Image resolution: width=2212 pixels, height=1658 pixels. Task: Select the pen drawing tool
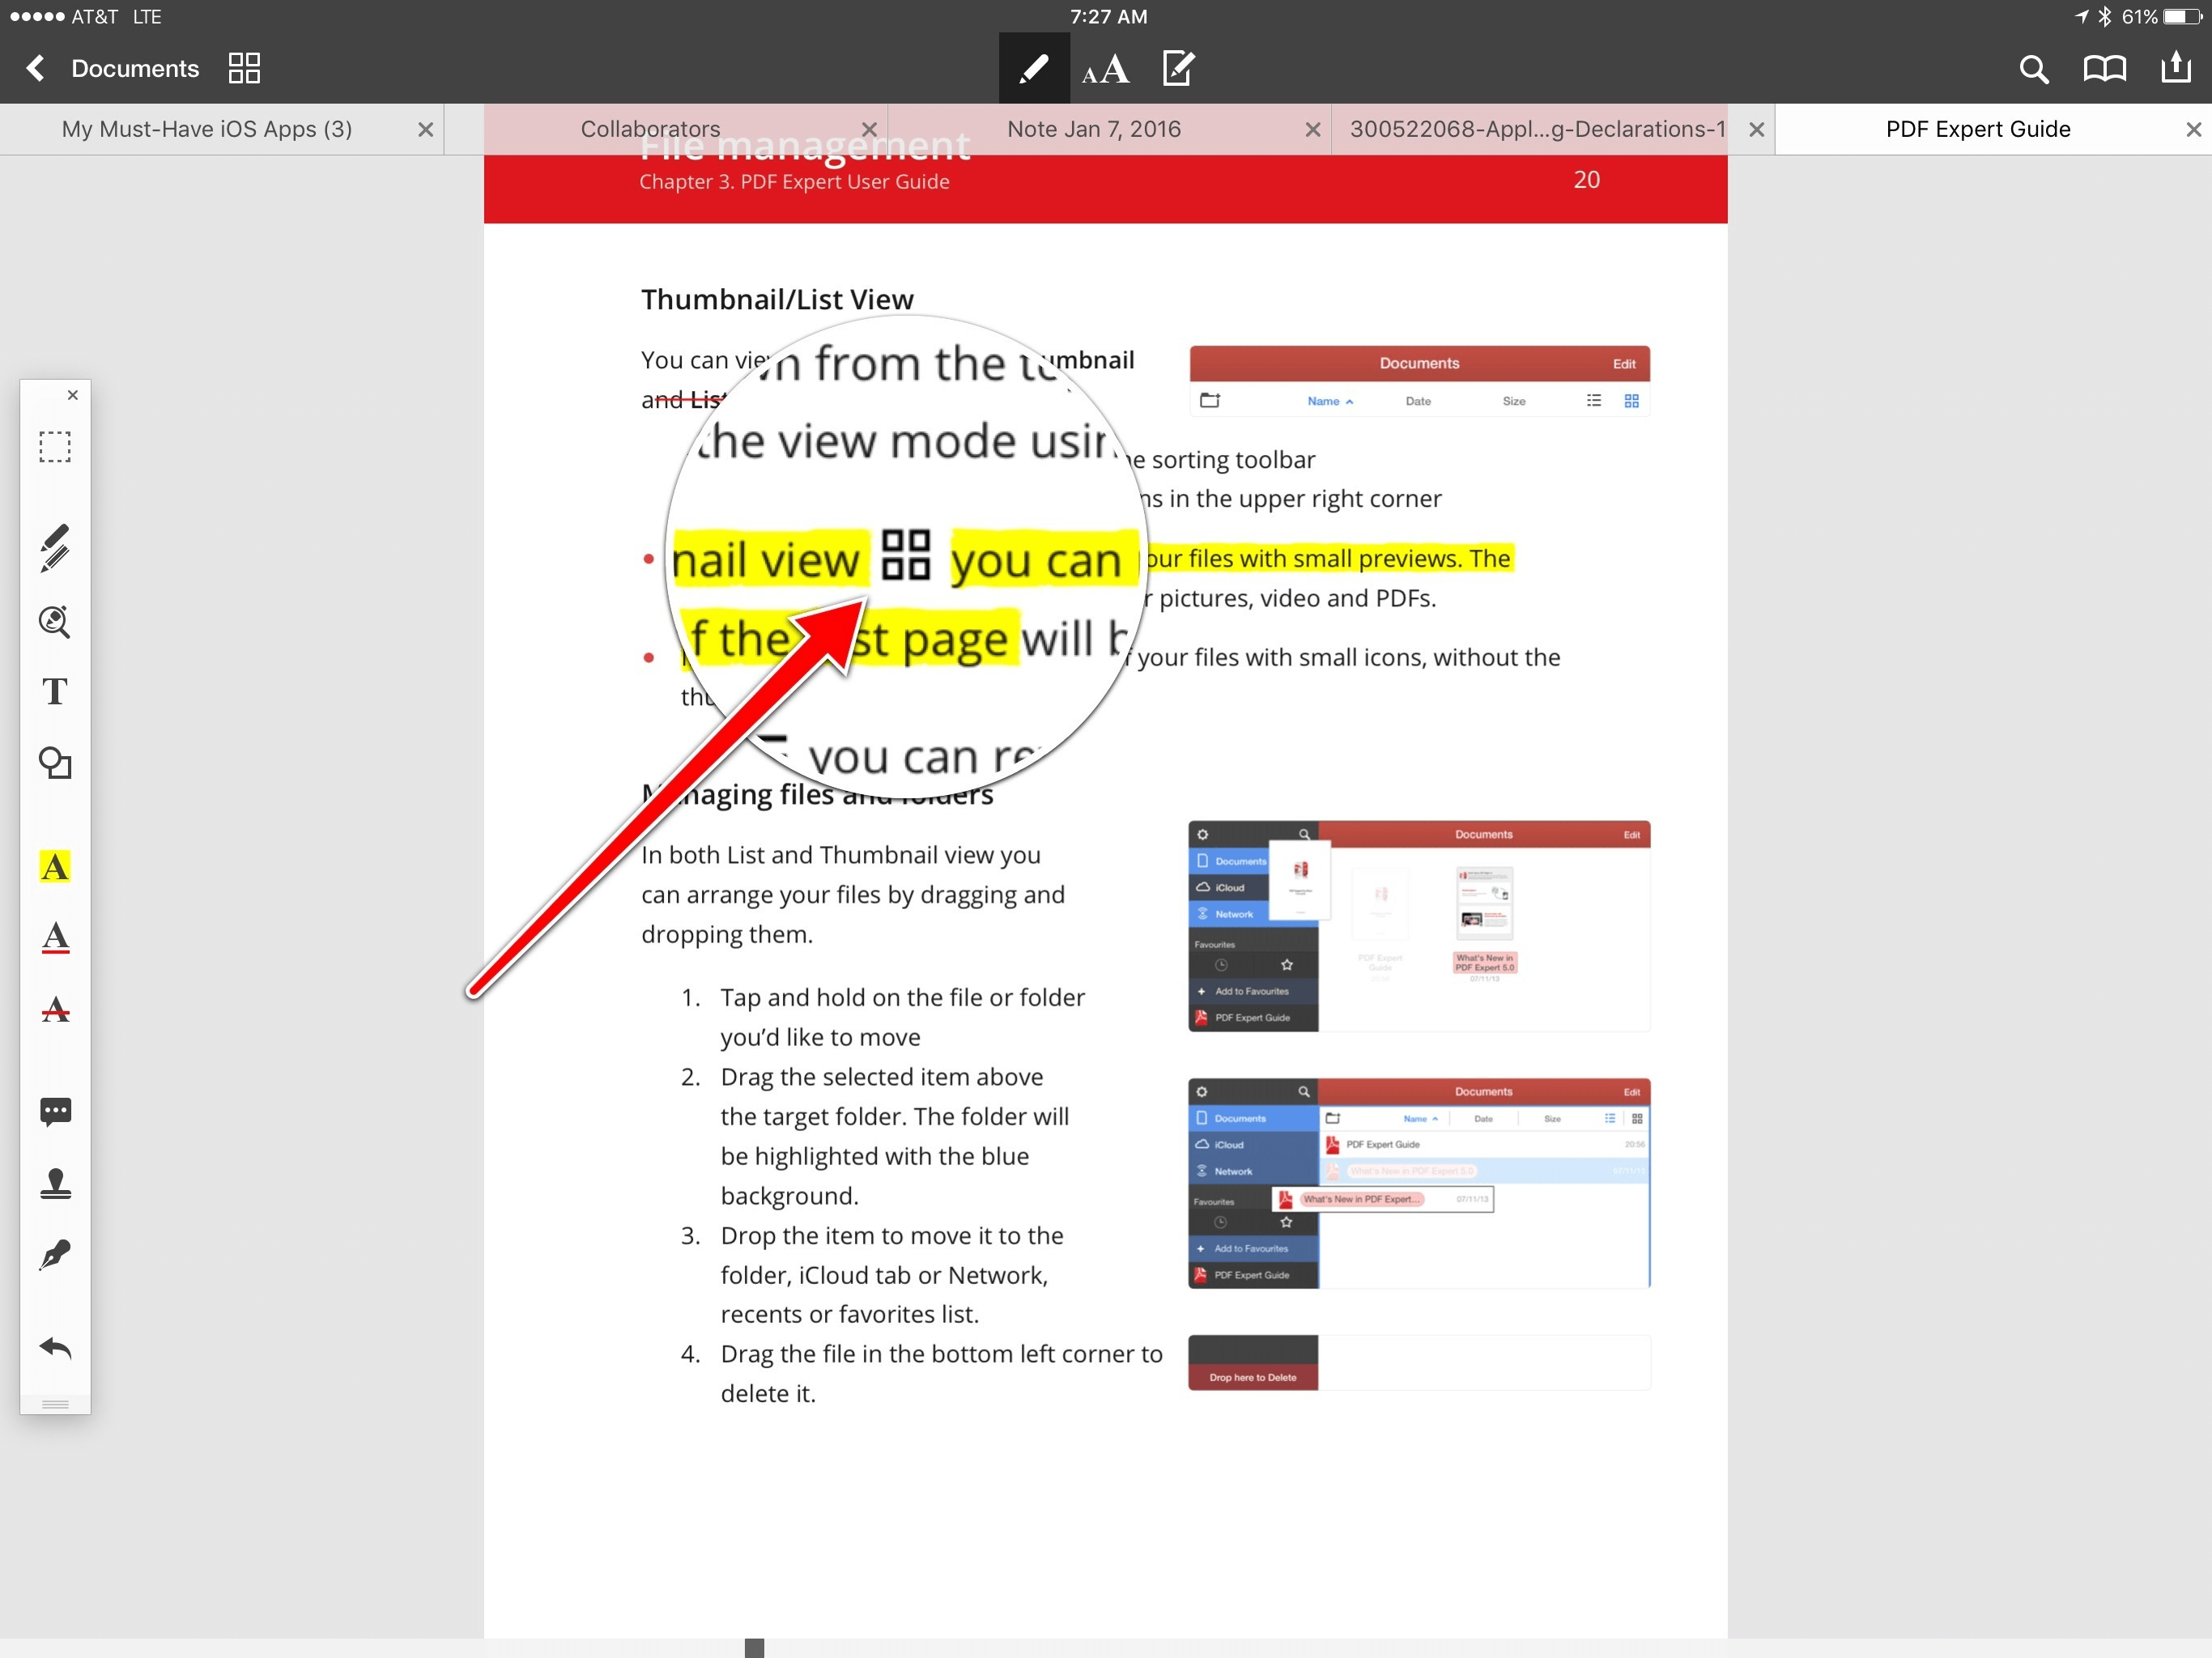click(x=55, y=547)
